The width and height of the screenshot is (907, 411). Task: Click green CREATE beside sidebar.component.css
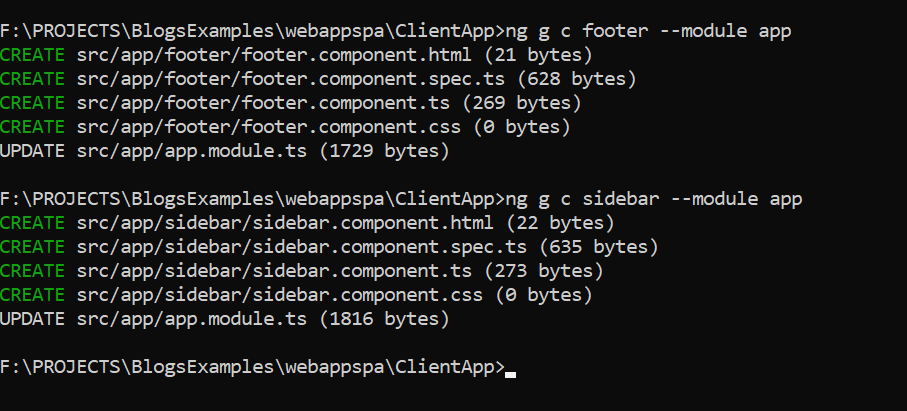(33, 295)
